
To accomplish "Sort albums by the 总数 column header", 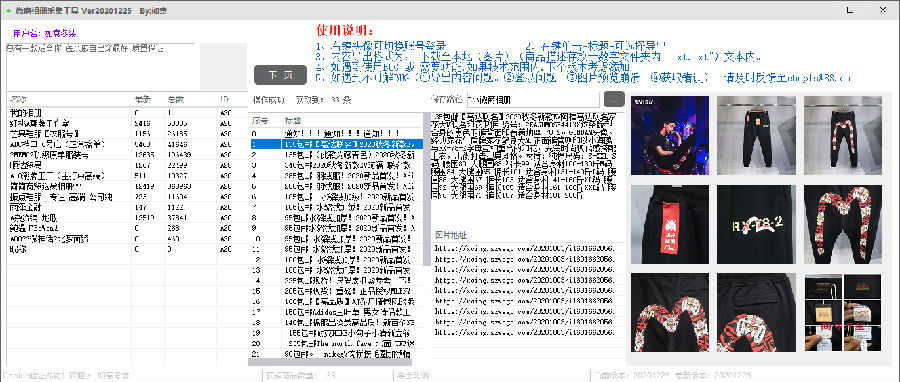I will (191, 99).
